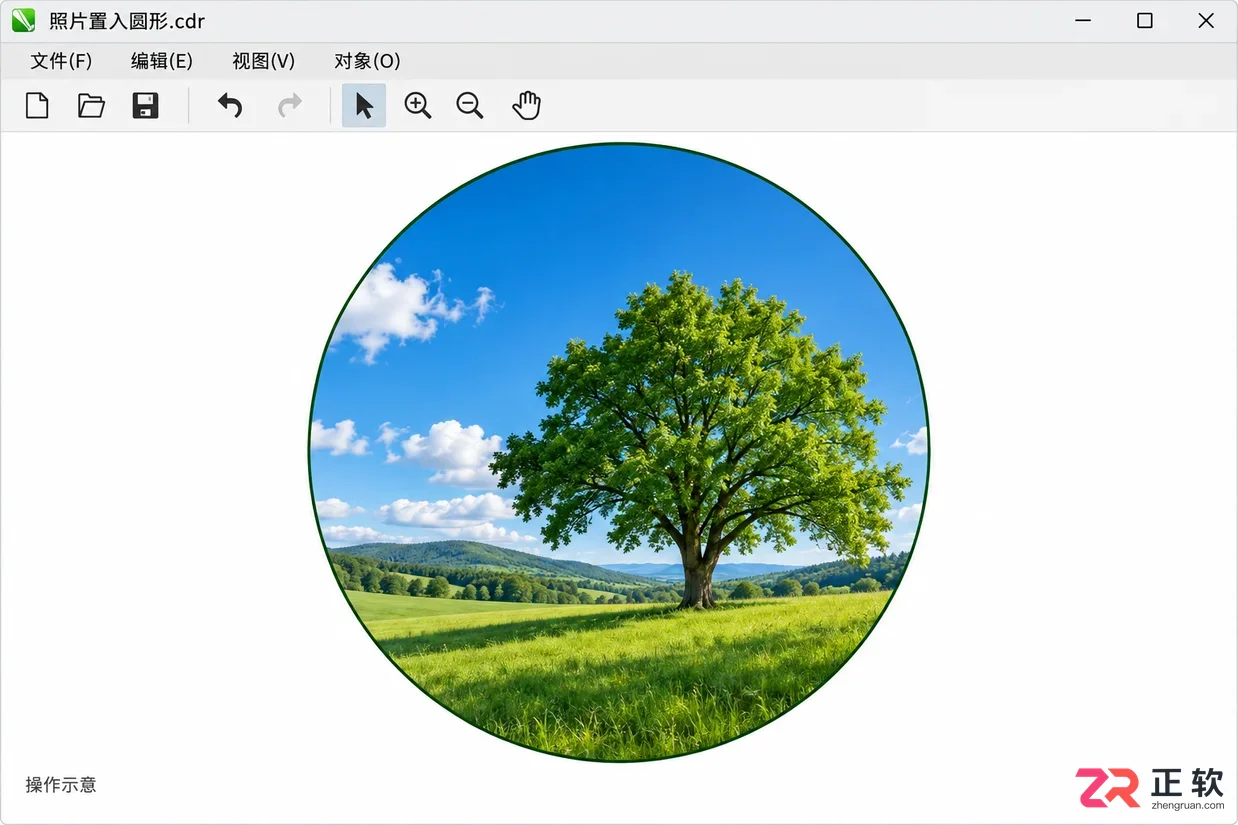The image size is (1238, 825).
Task: Click the 照片置入圆形.cdr window title
Action: click(127, 21)
